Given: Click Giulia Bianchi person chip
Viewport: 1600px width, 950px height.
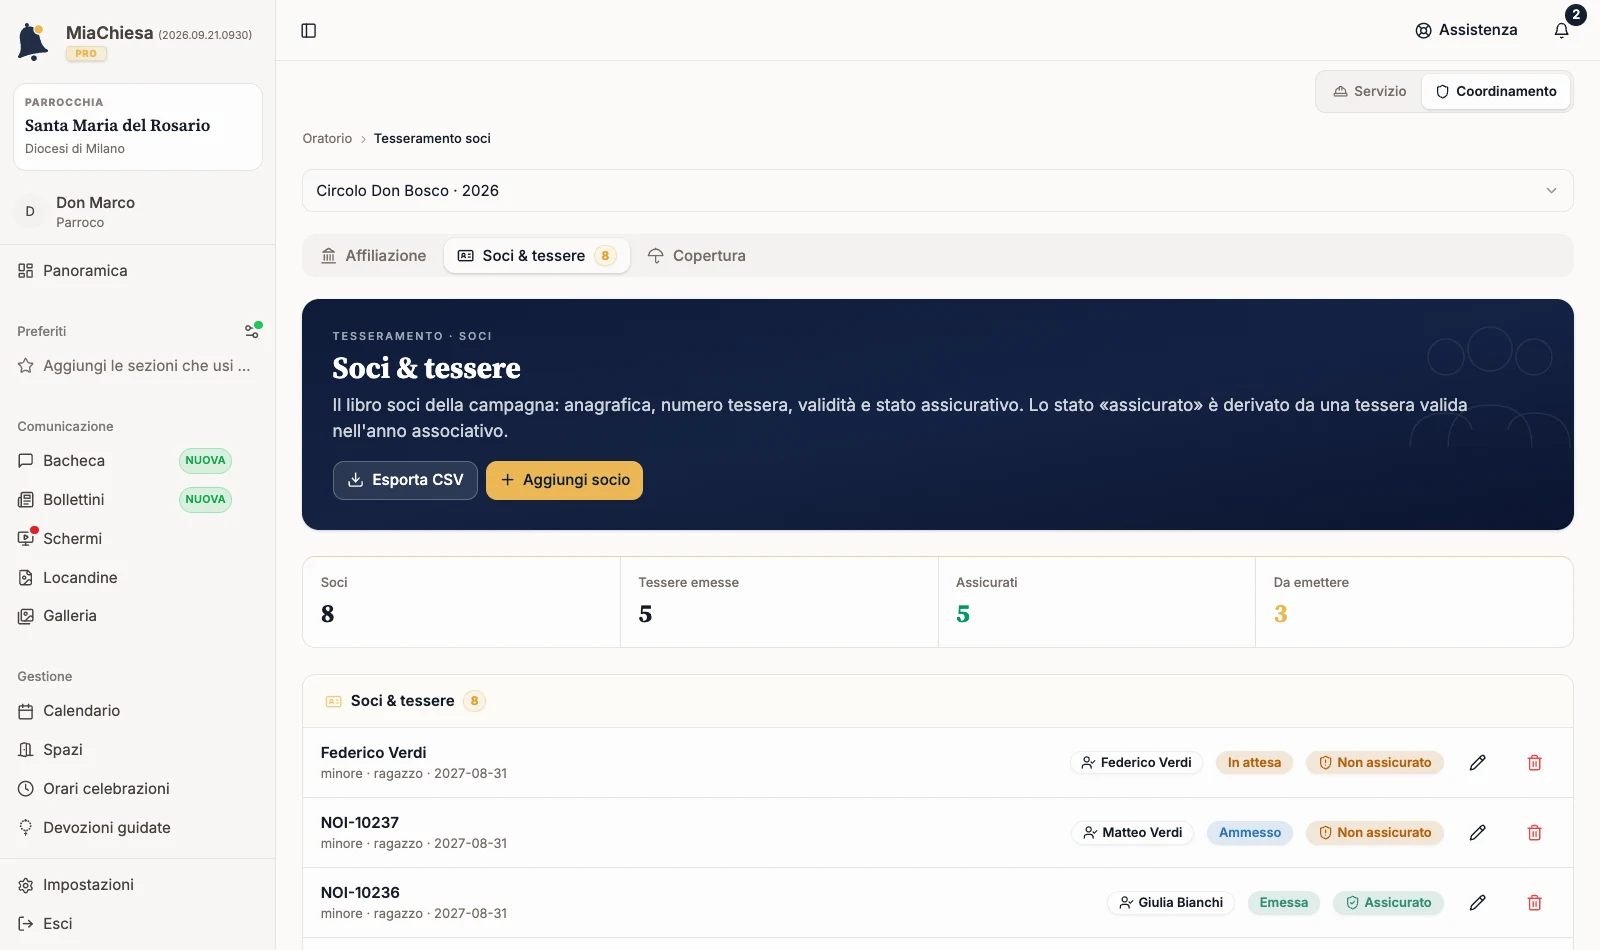Looking at the screenshot, I should (x=1171, y=903).
